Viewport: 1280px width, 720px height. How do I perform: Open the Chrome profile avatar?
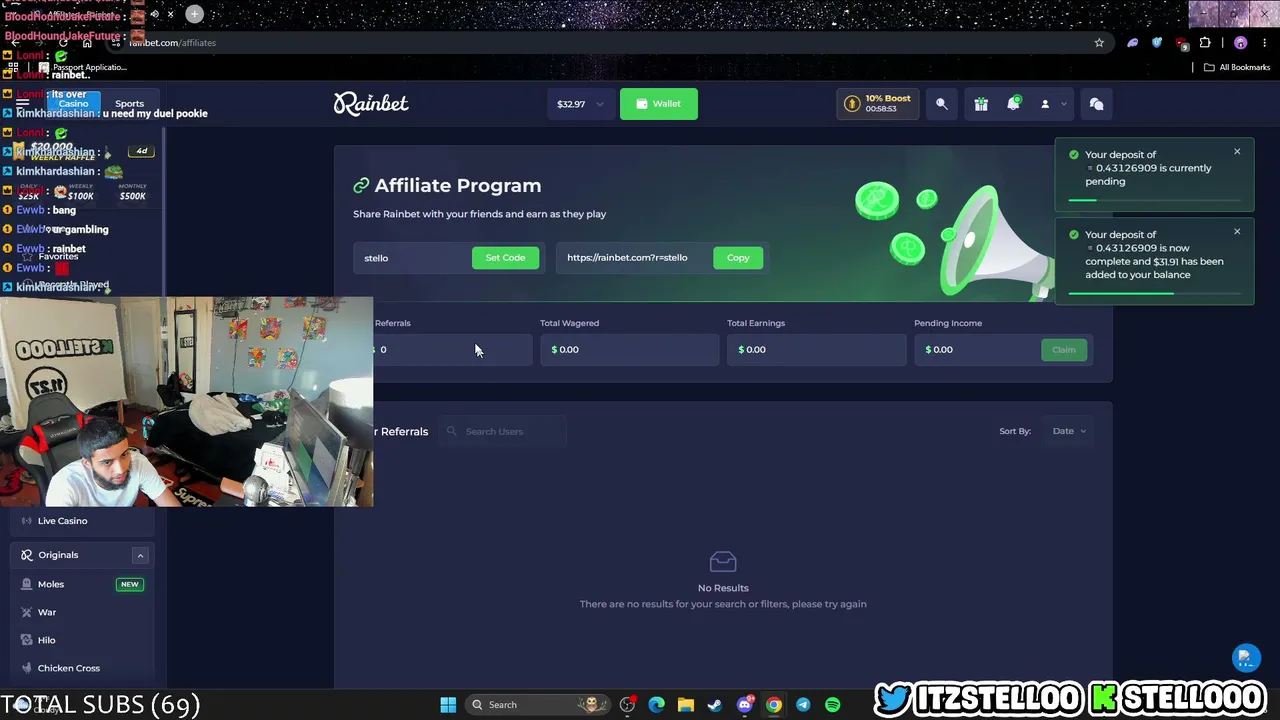1241,43
